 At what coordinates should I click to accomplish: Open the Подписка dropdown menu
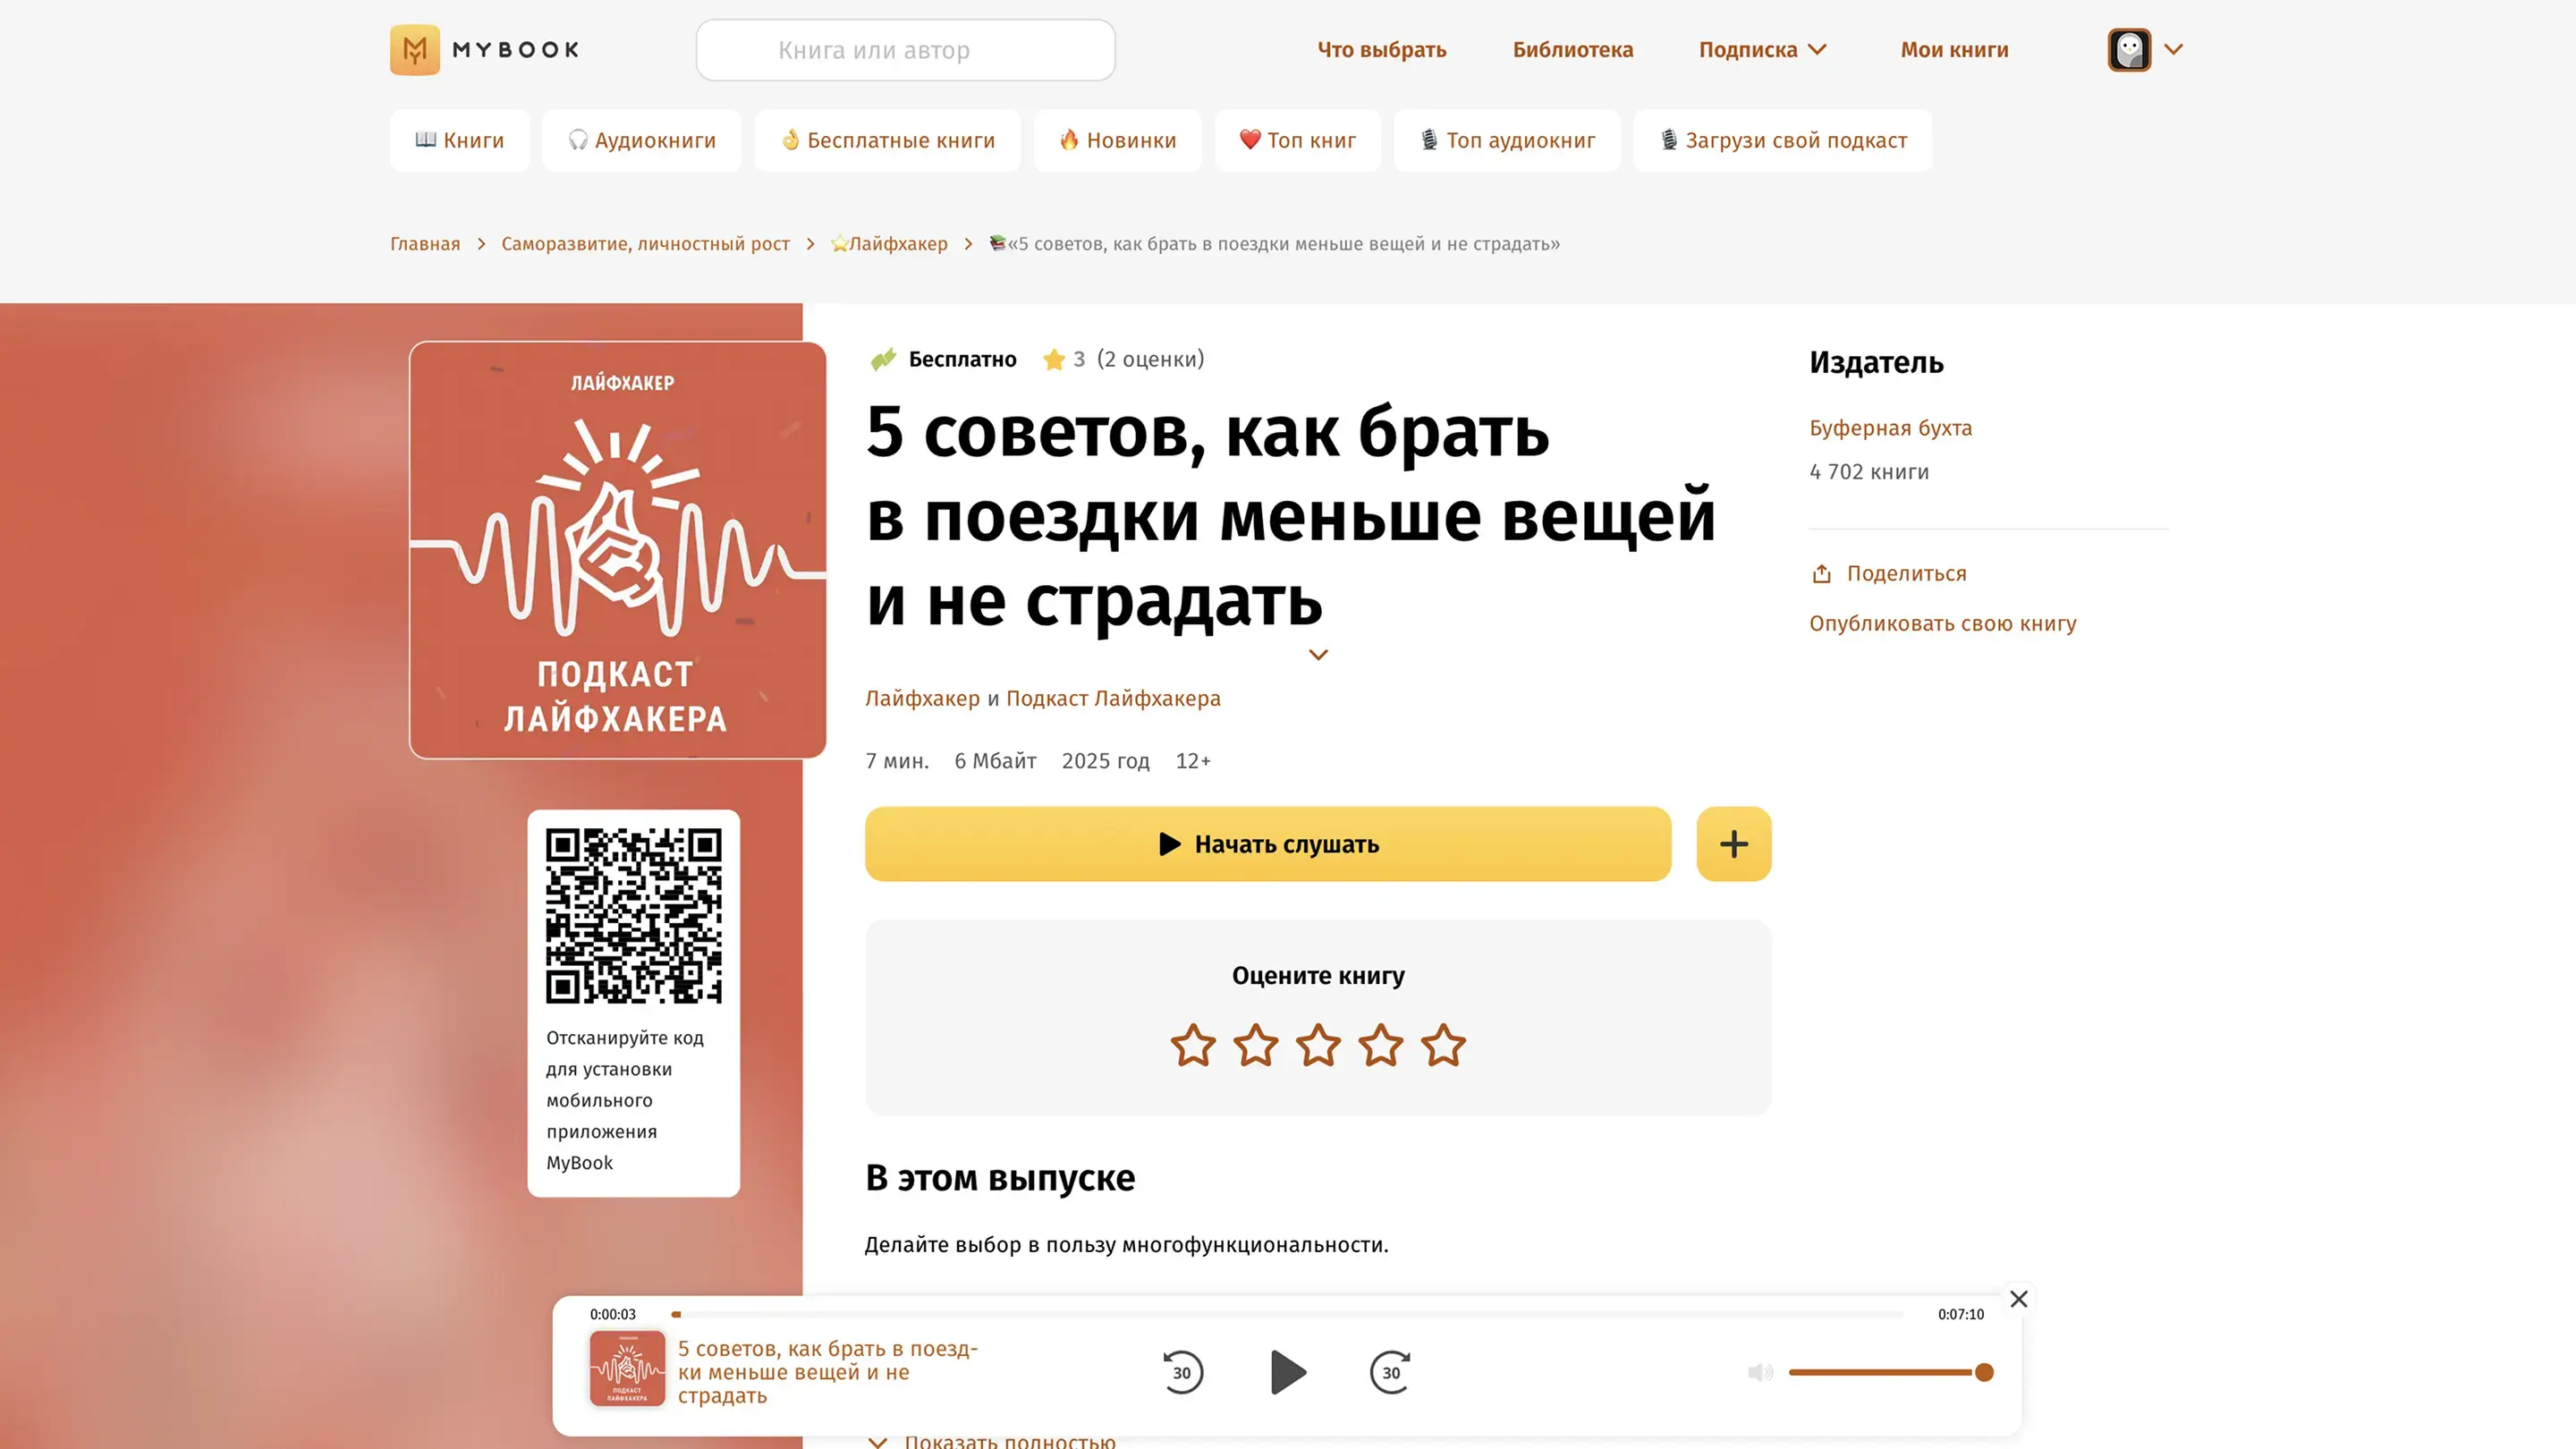coord(1763,49)
